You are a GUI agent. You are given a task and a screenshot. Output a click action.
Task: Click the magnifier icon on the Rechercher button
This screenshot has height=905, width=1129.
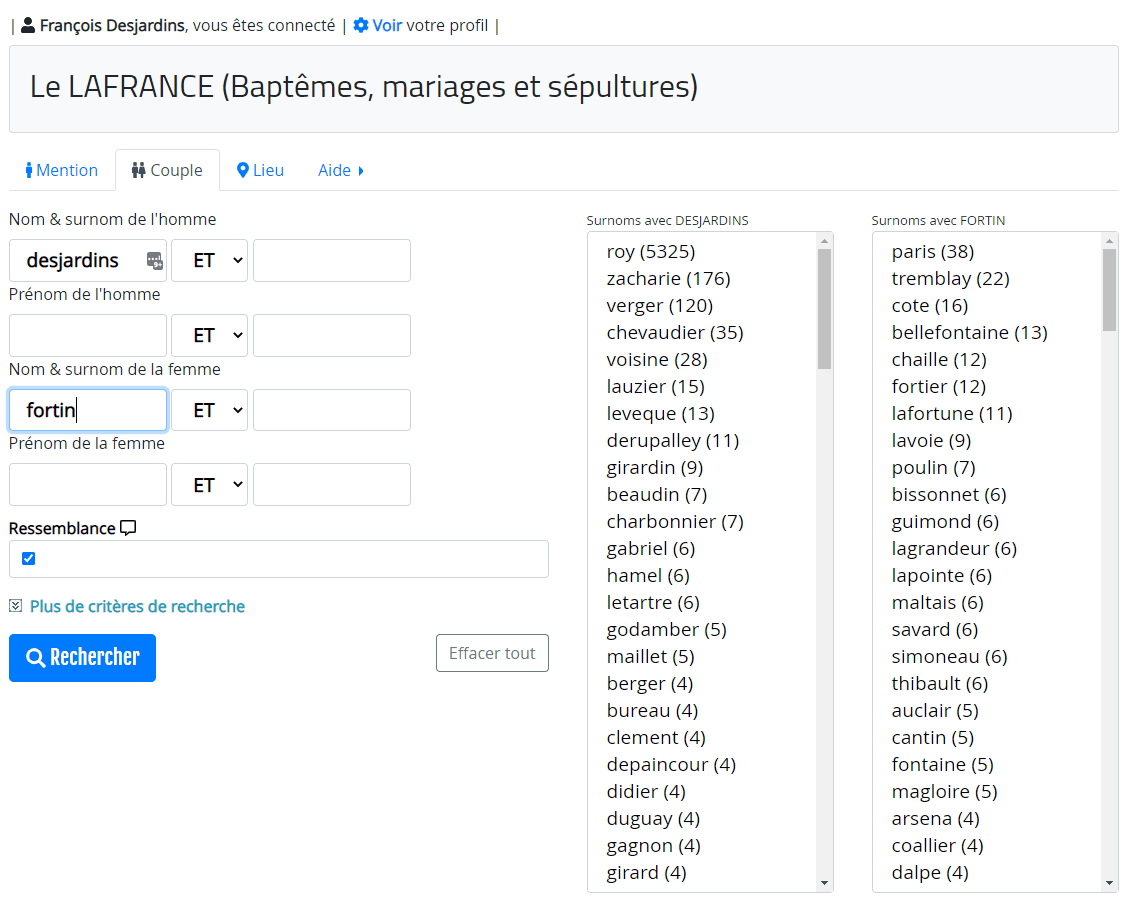35,658
